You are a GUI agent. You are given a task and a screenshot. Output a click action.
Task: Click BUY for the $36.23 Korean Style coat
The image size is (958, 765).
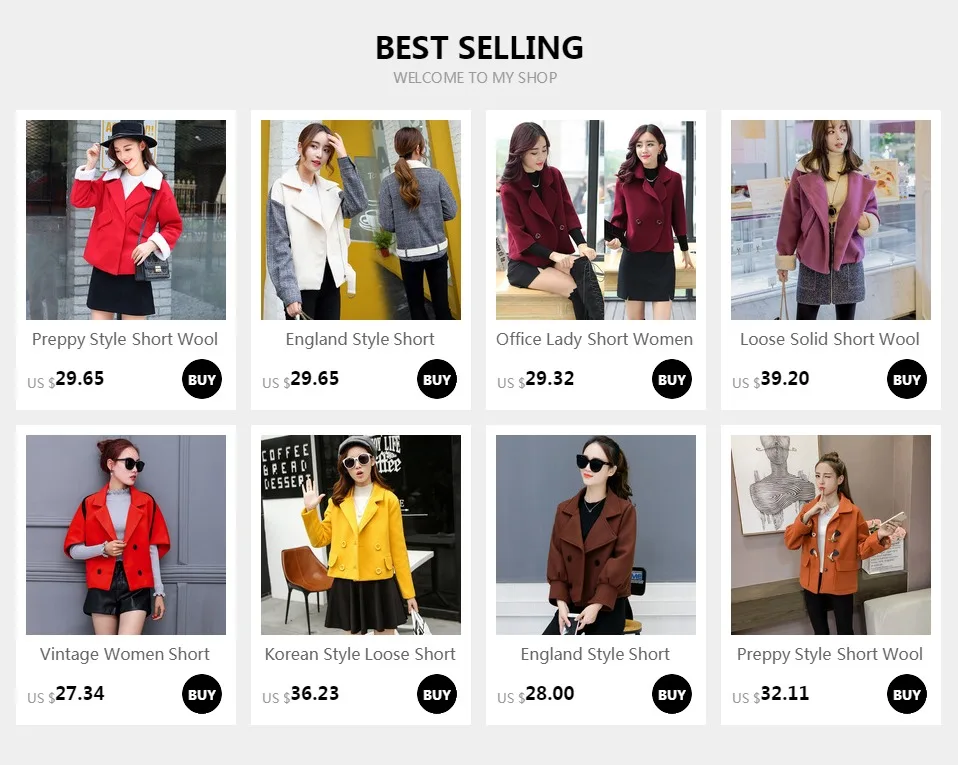[437, 694]
